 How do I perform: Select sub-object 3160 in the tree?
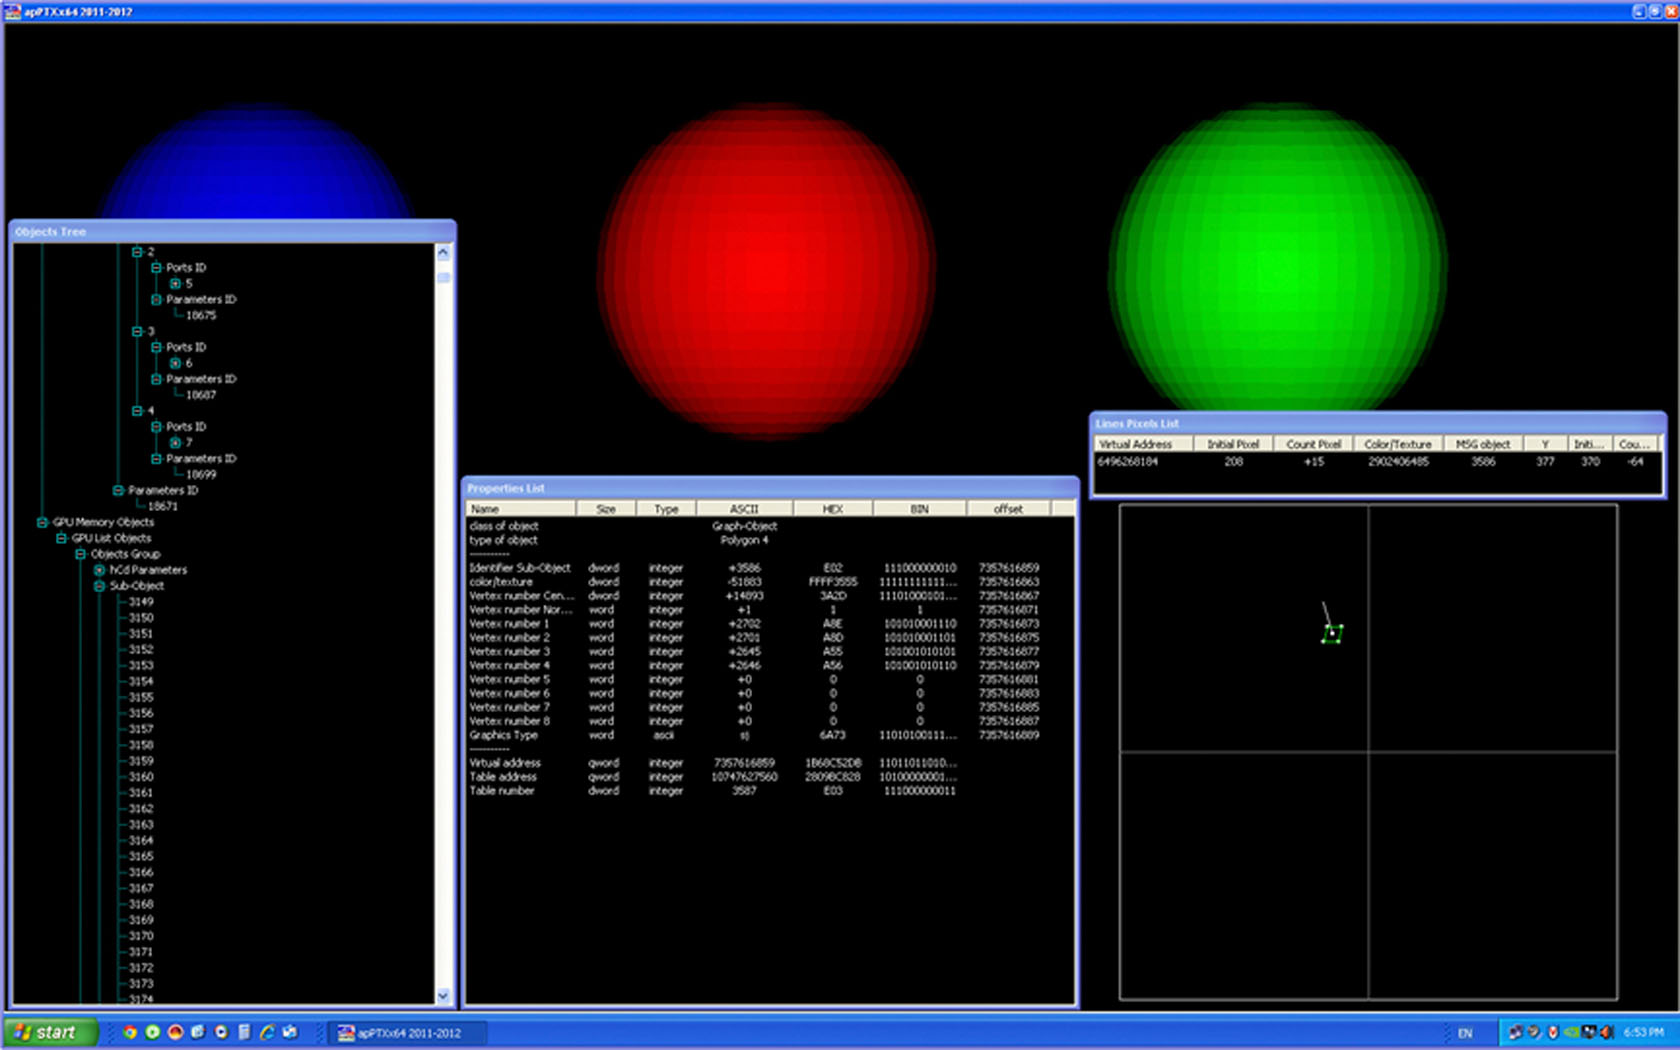[x=141, y=777]
